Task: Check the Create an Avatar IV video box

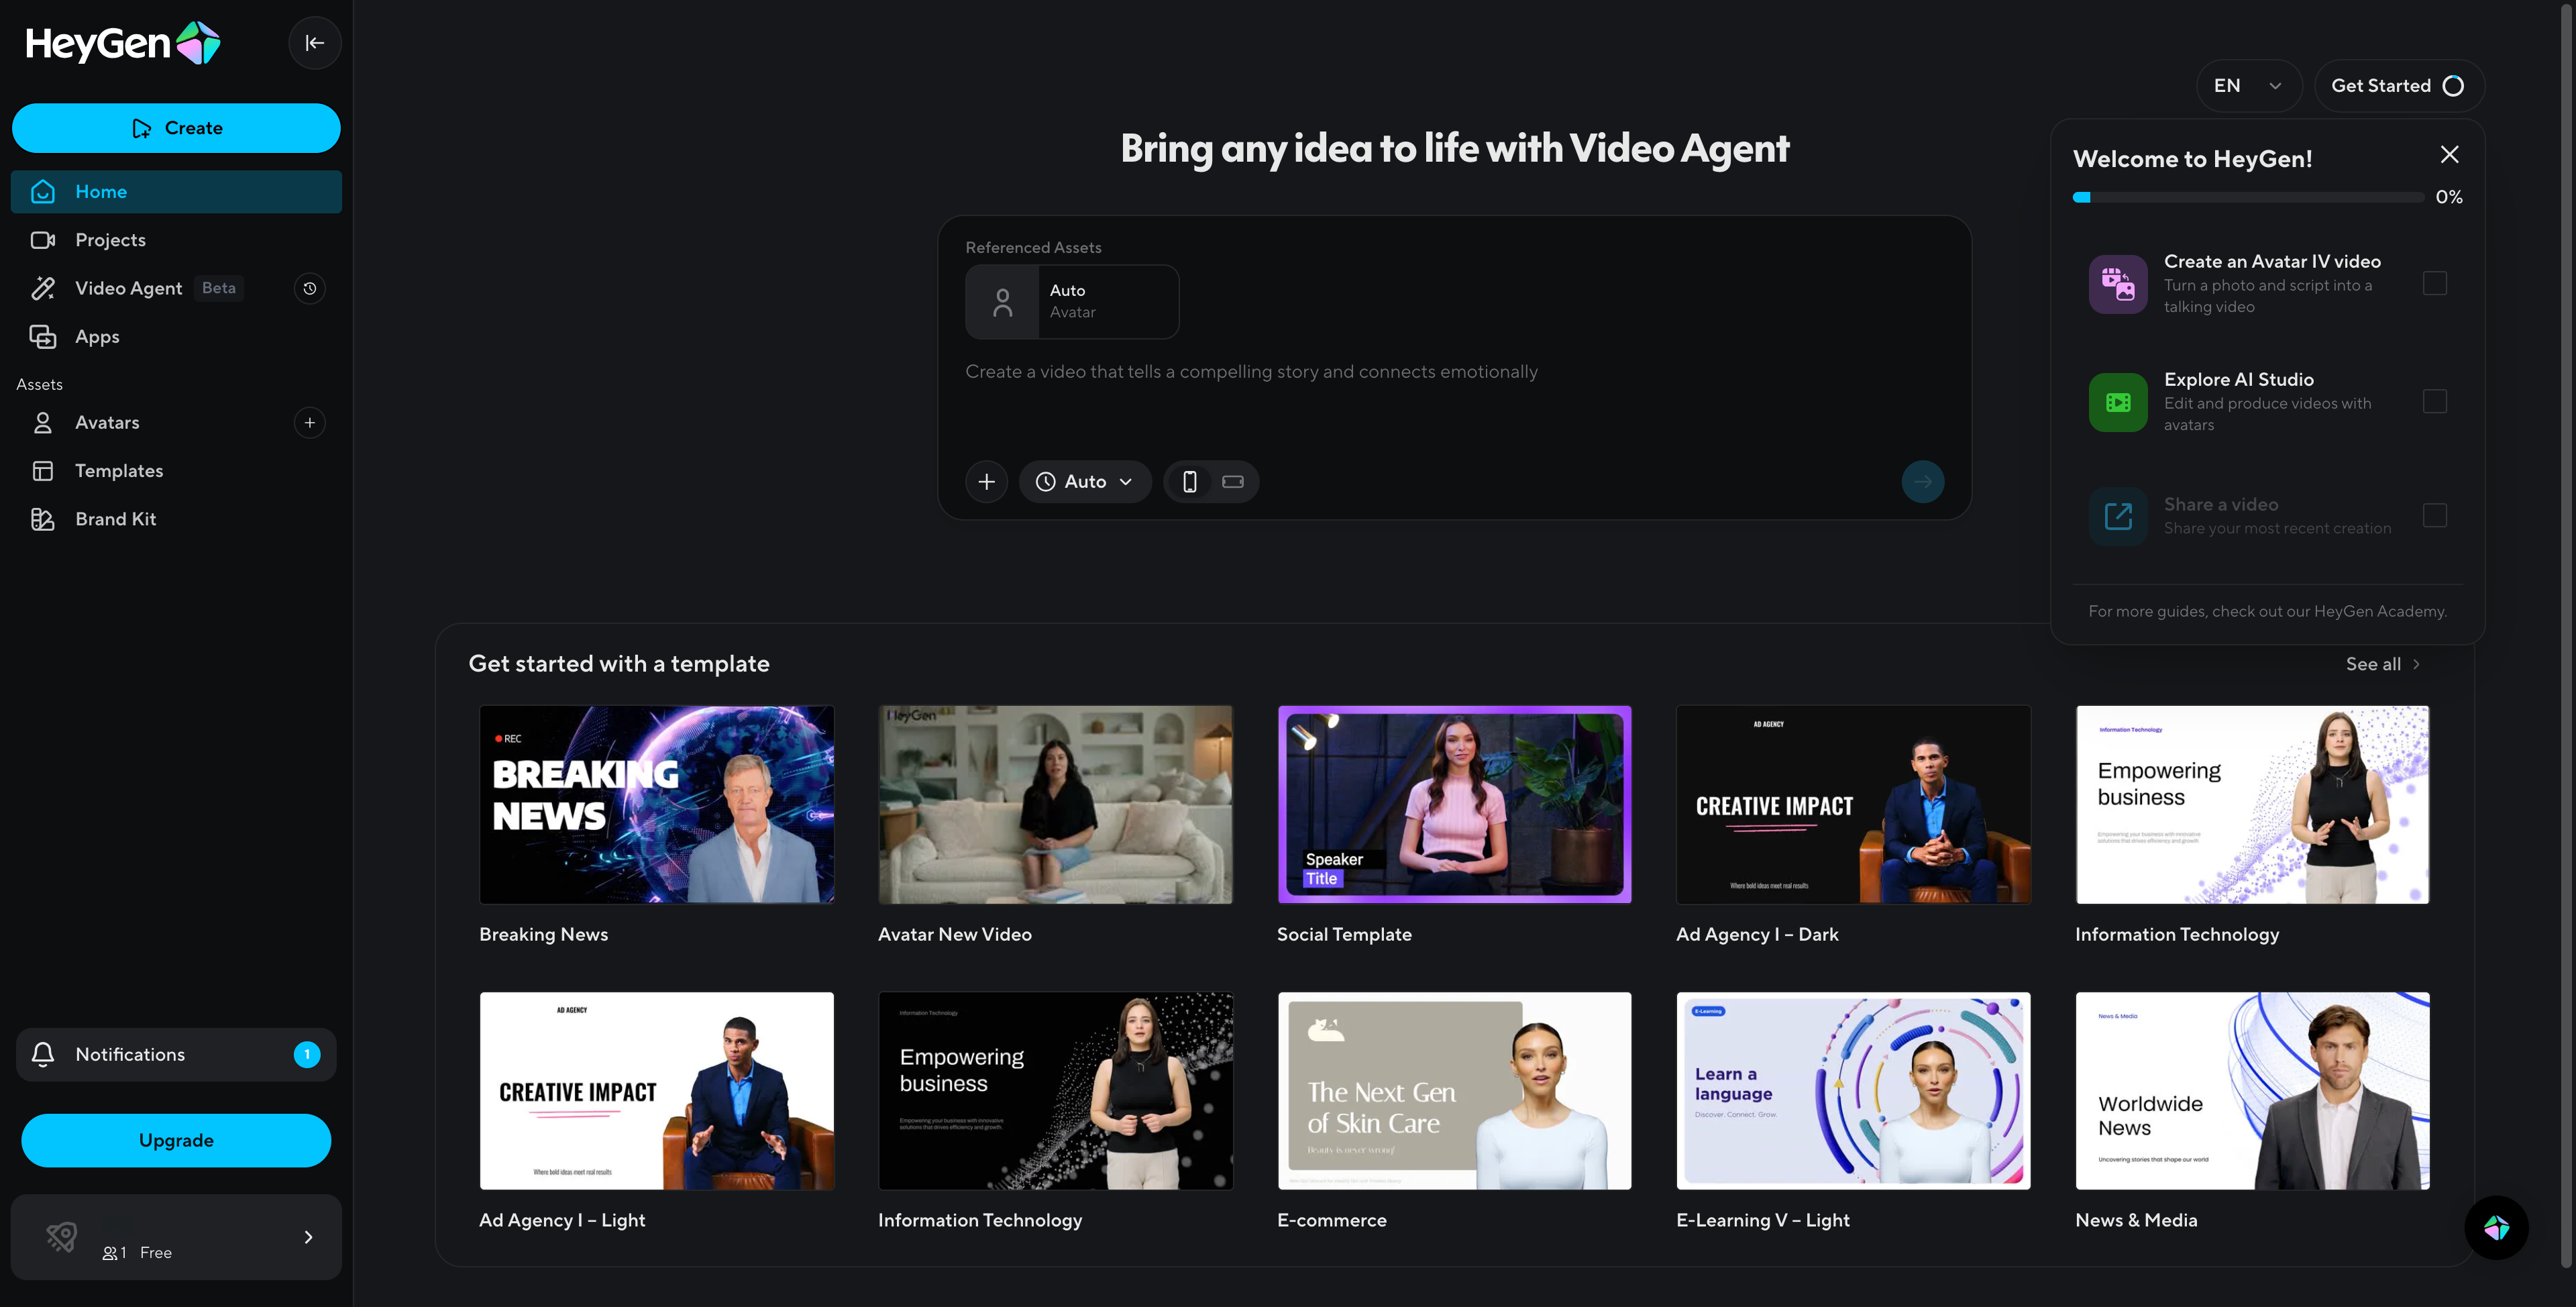Action: (2434, 283)
